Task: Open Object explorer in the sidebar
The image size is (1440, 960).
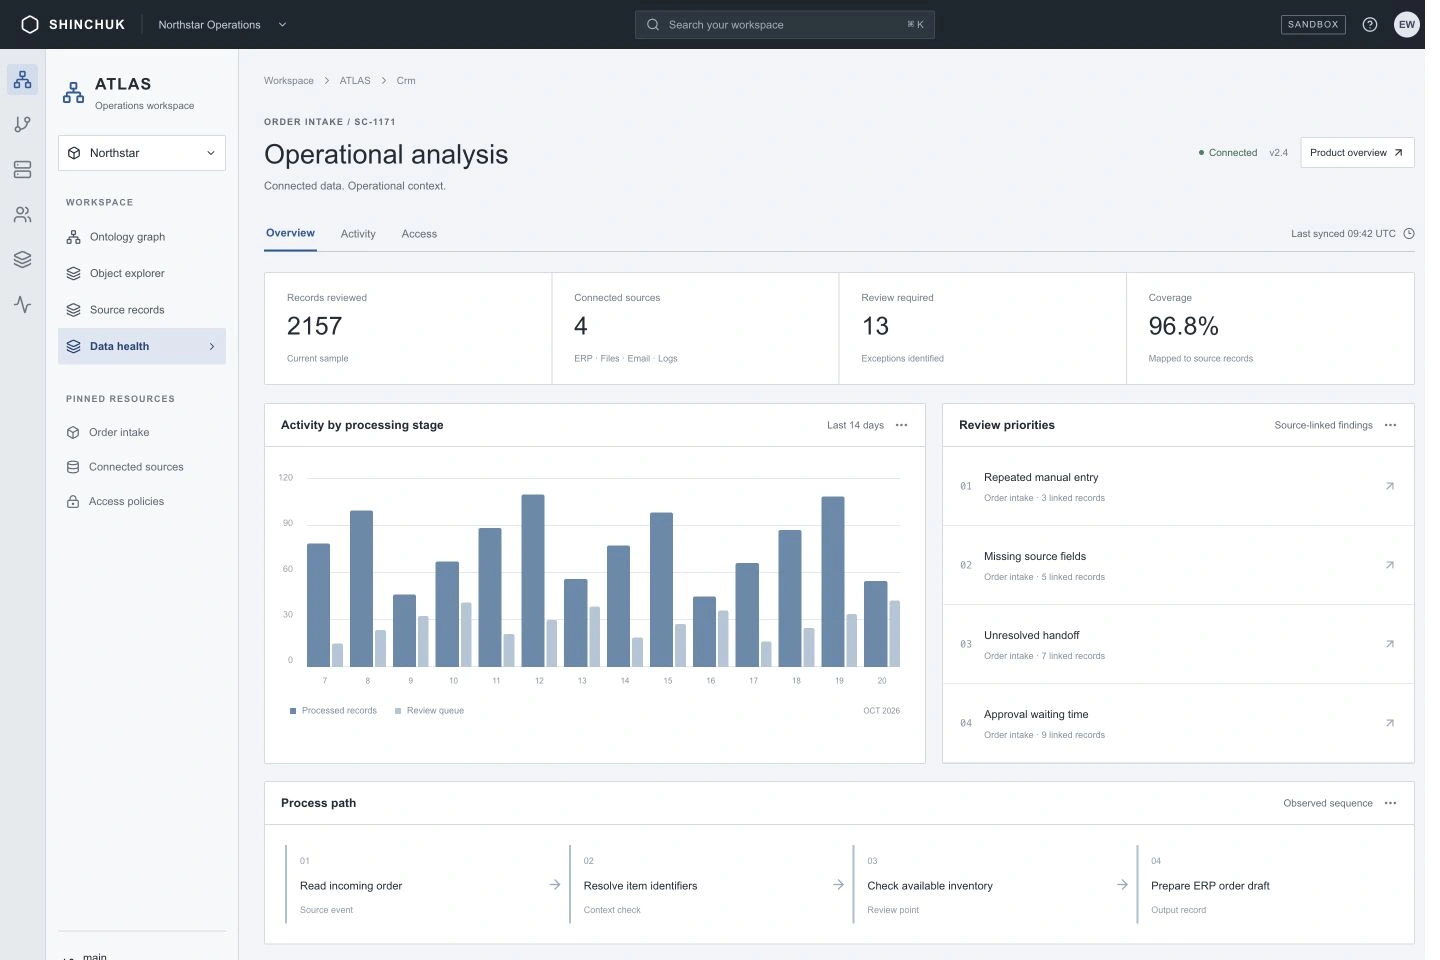Action: click(142, 273)
